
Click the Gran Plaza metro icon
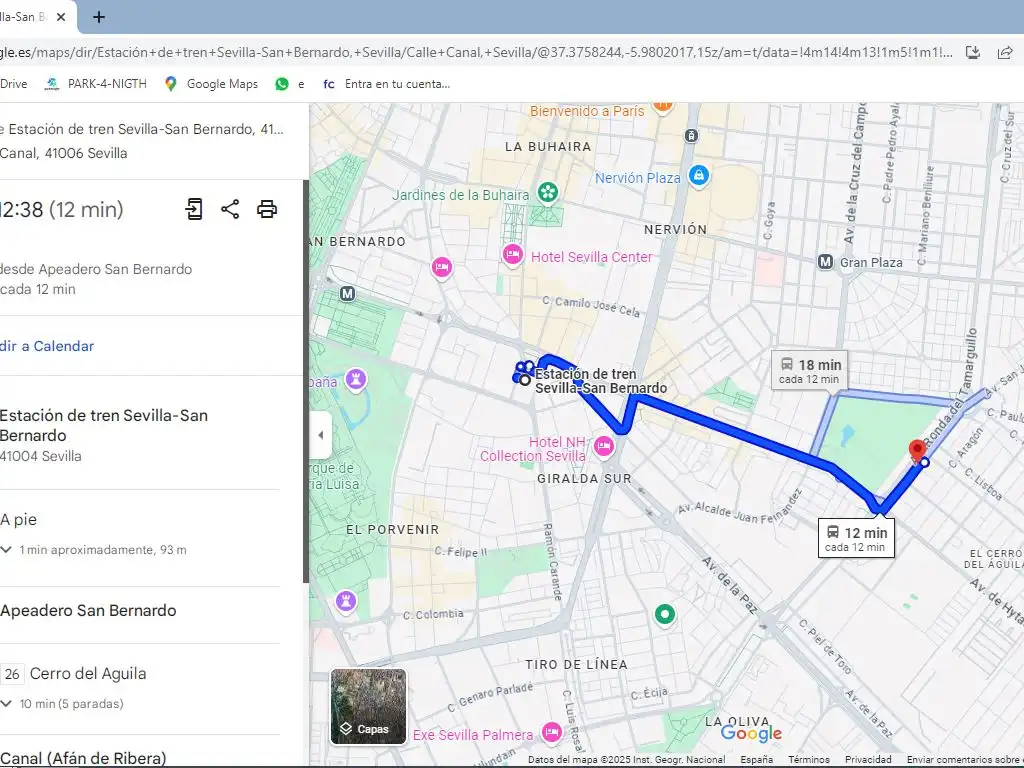pos(825,262)
